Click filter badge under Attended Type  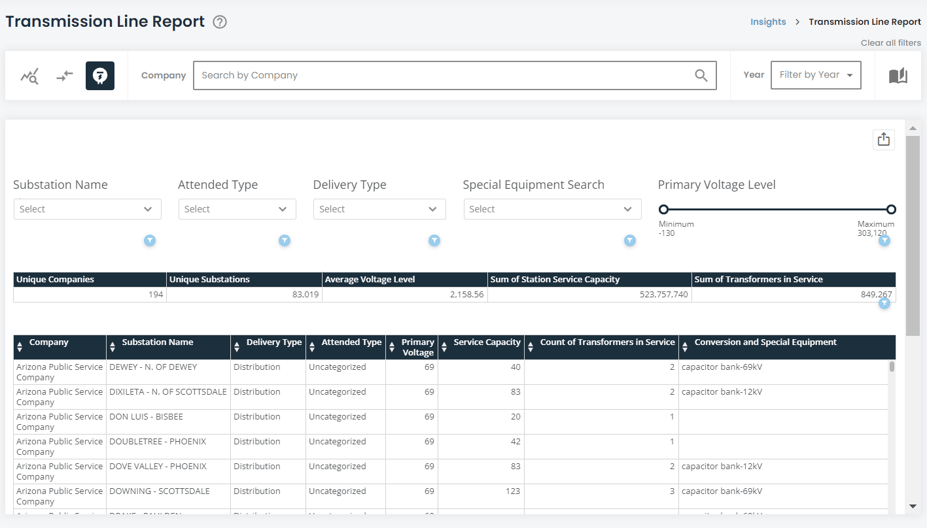(284, 241)
